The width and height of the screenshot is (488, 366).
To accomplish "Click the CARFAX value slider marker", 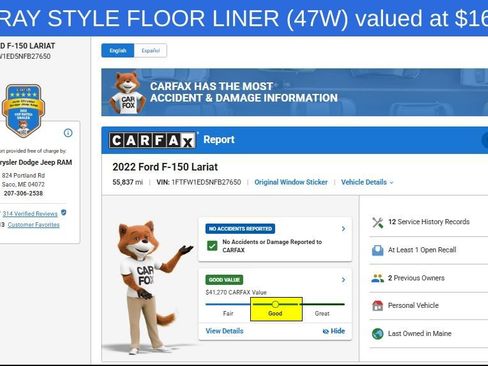I will [x=275, y=304].
